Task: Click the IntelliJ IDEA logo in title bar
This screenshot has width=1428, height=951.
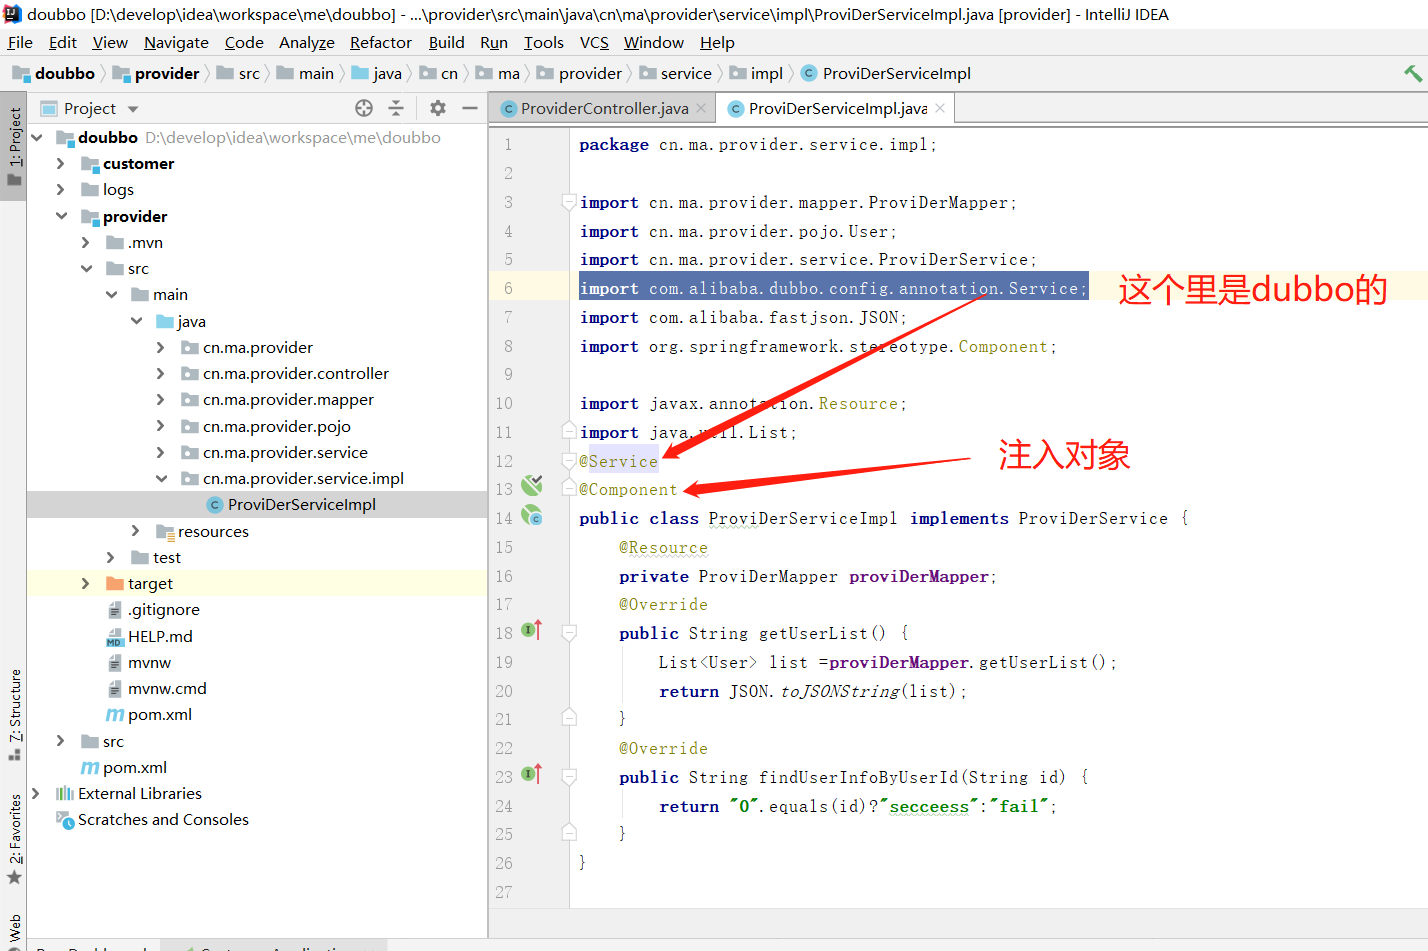Action: click(13, 14)
